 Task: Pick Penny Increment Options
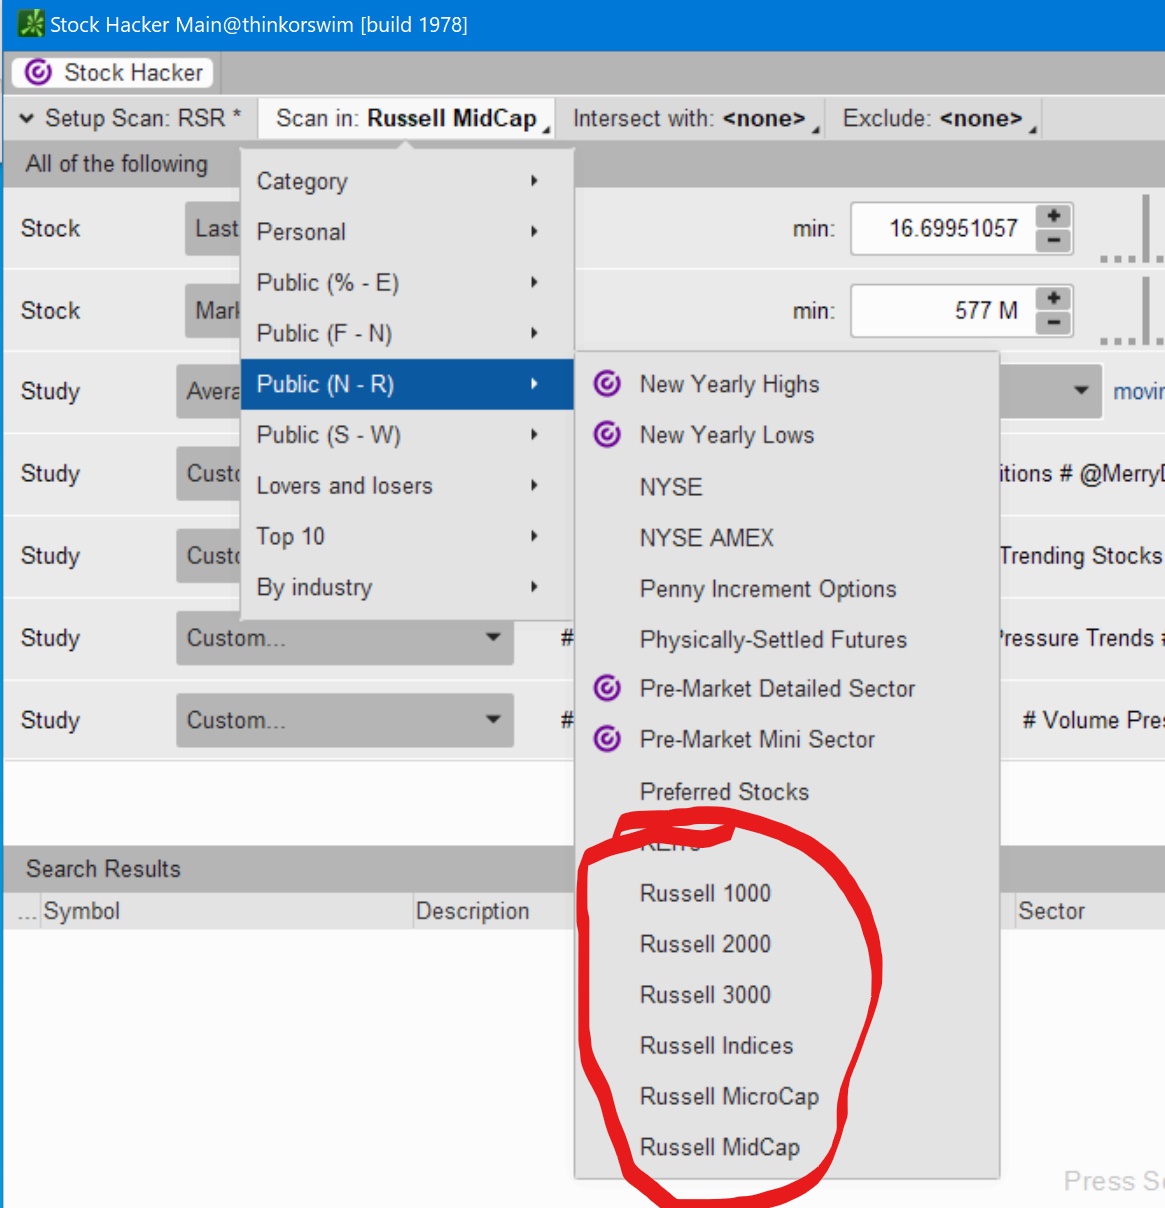[x=787, y=589]
